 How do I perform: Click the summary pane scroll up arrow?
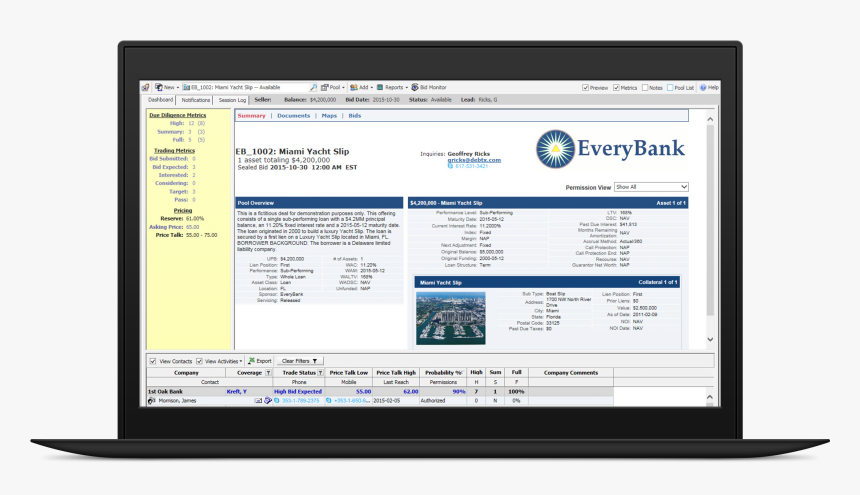pos(710,119)
